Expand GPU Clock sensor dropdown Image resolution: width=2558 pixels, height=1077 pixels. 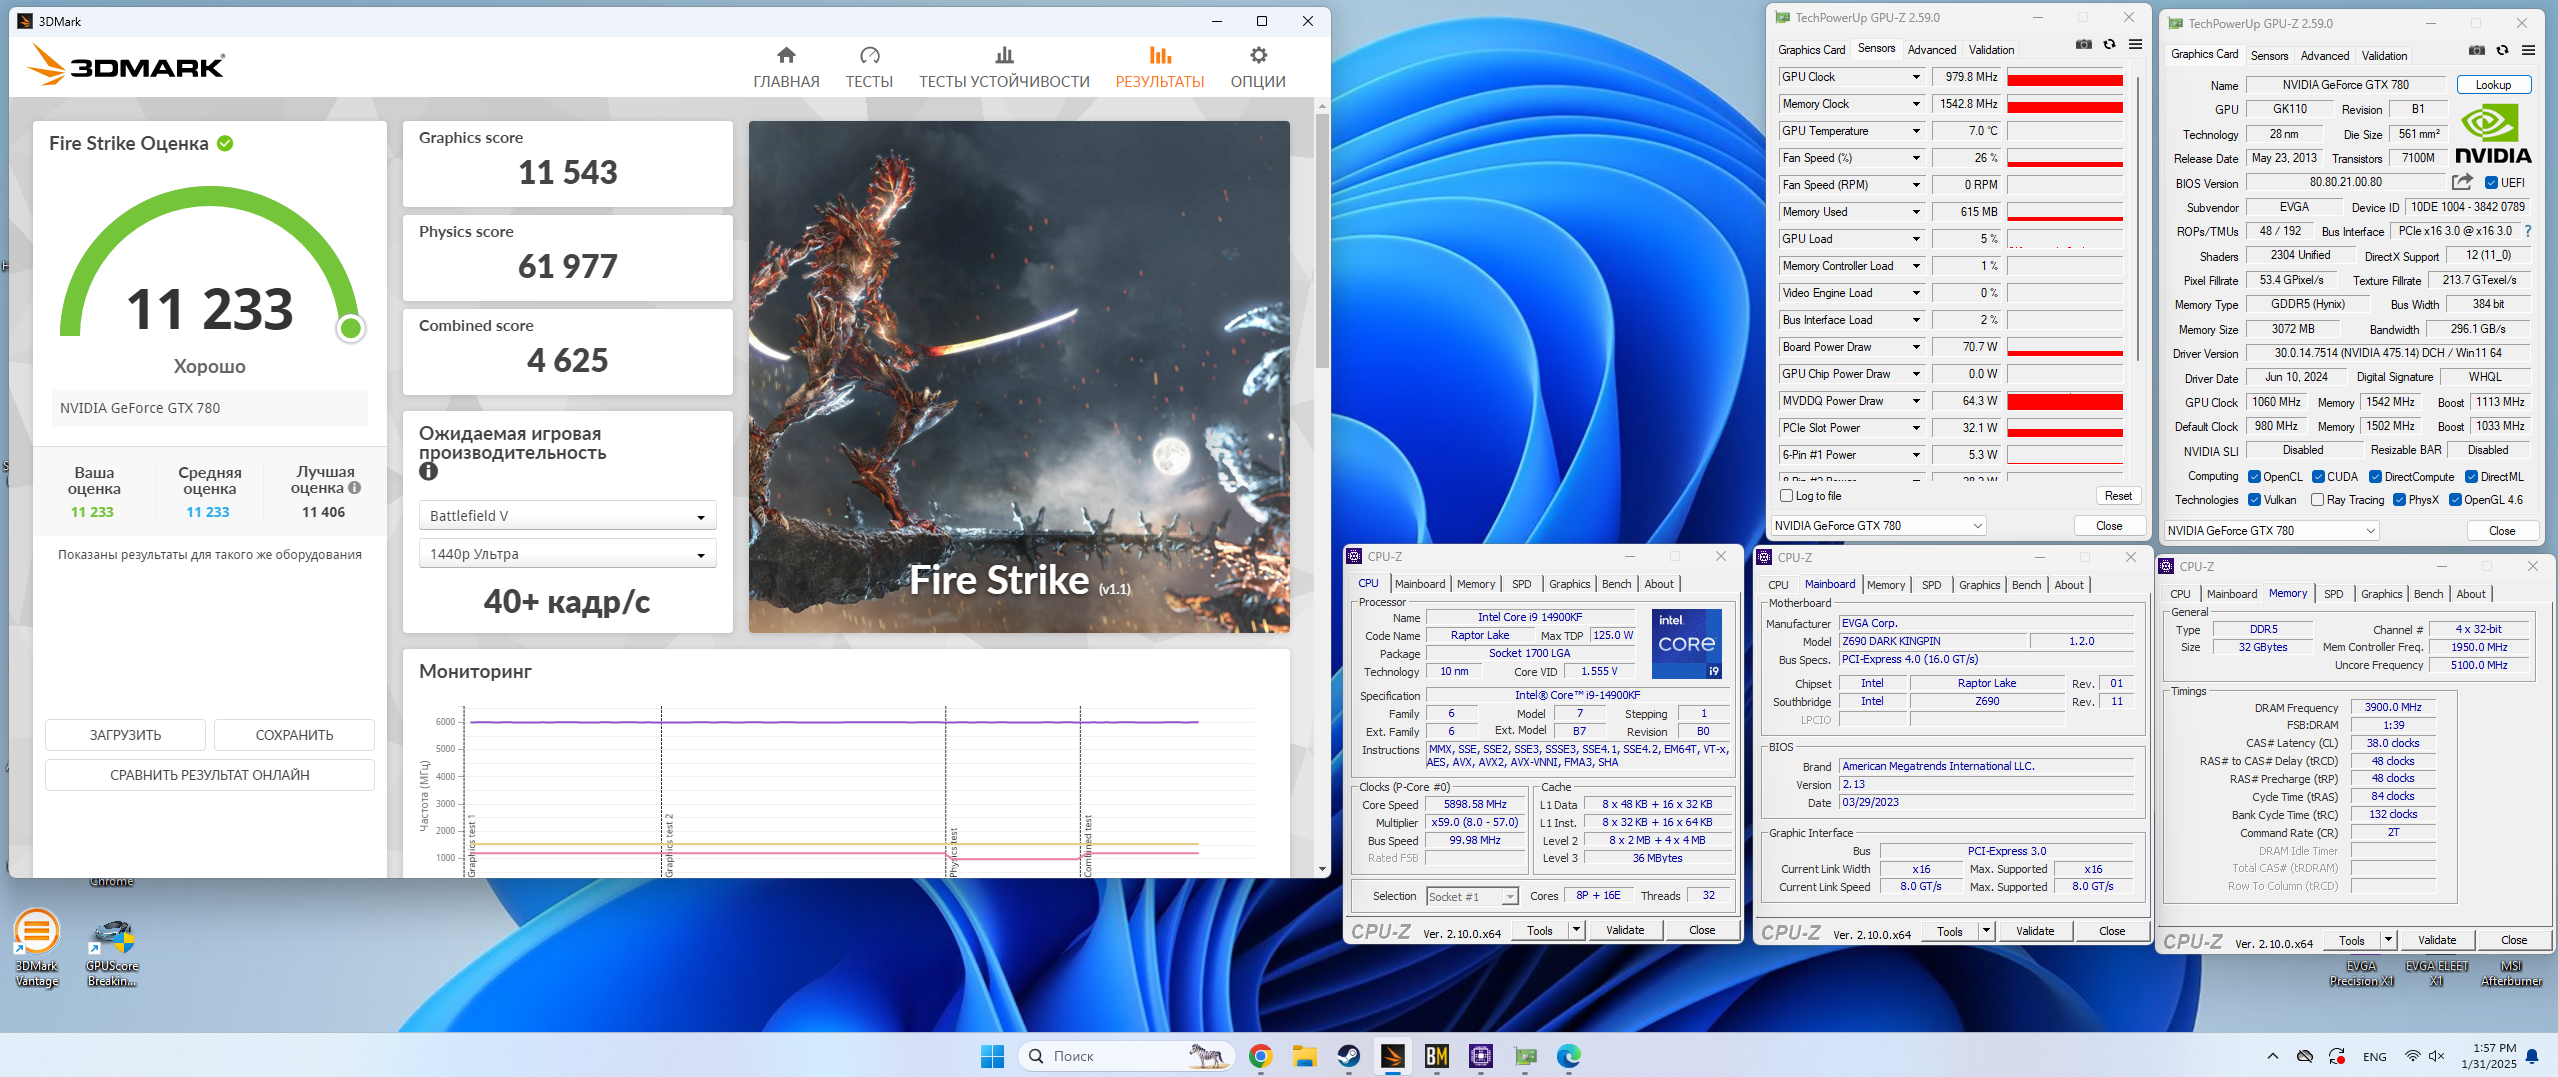(x=1916, y=77)
